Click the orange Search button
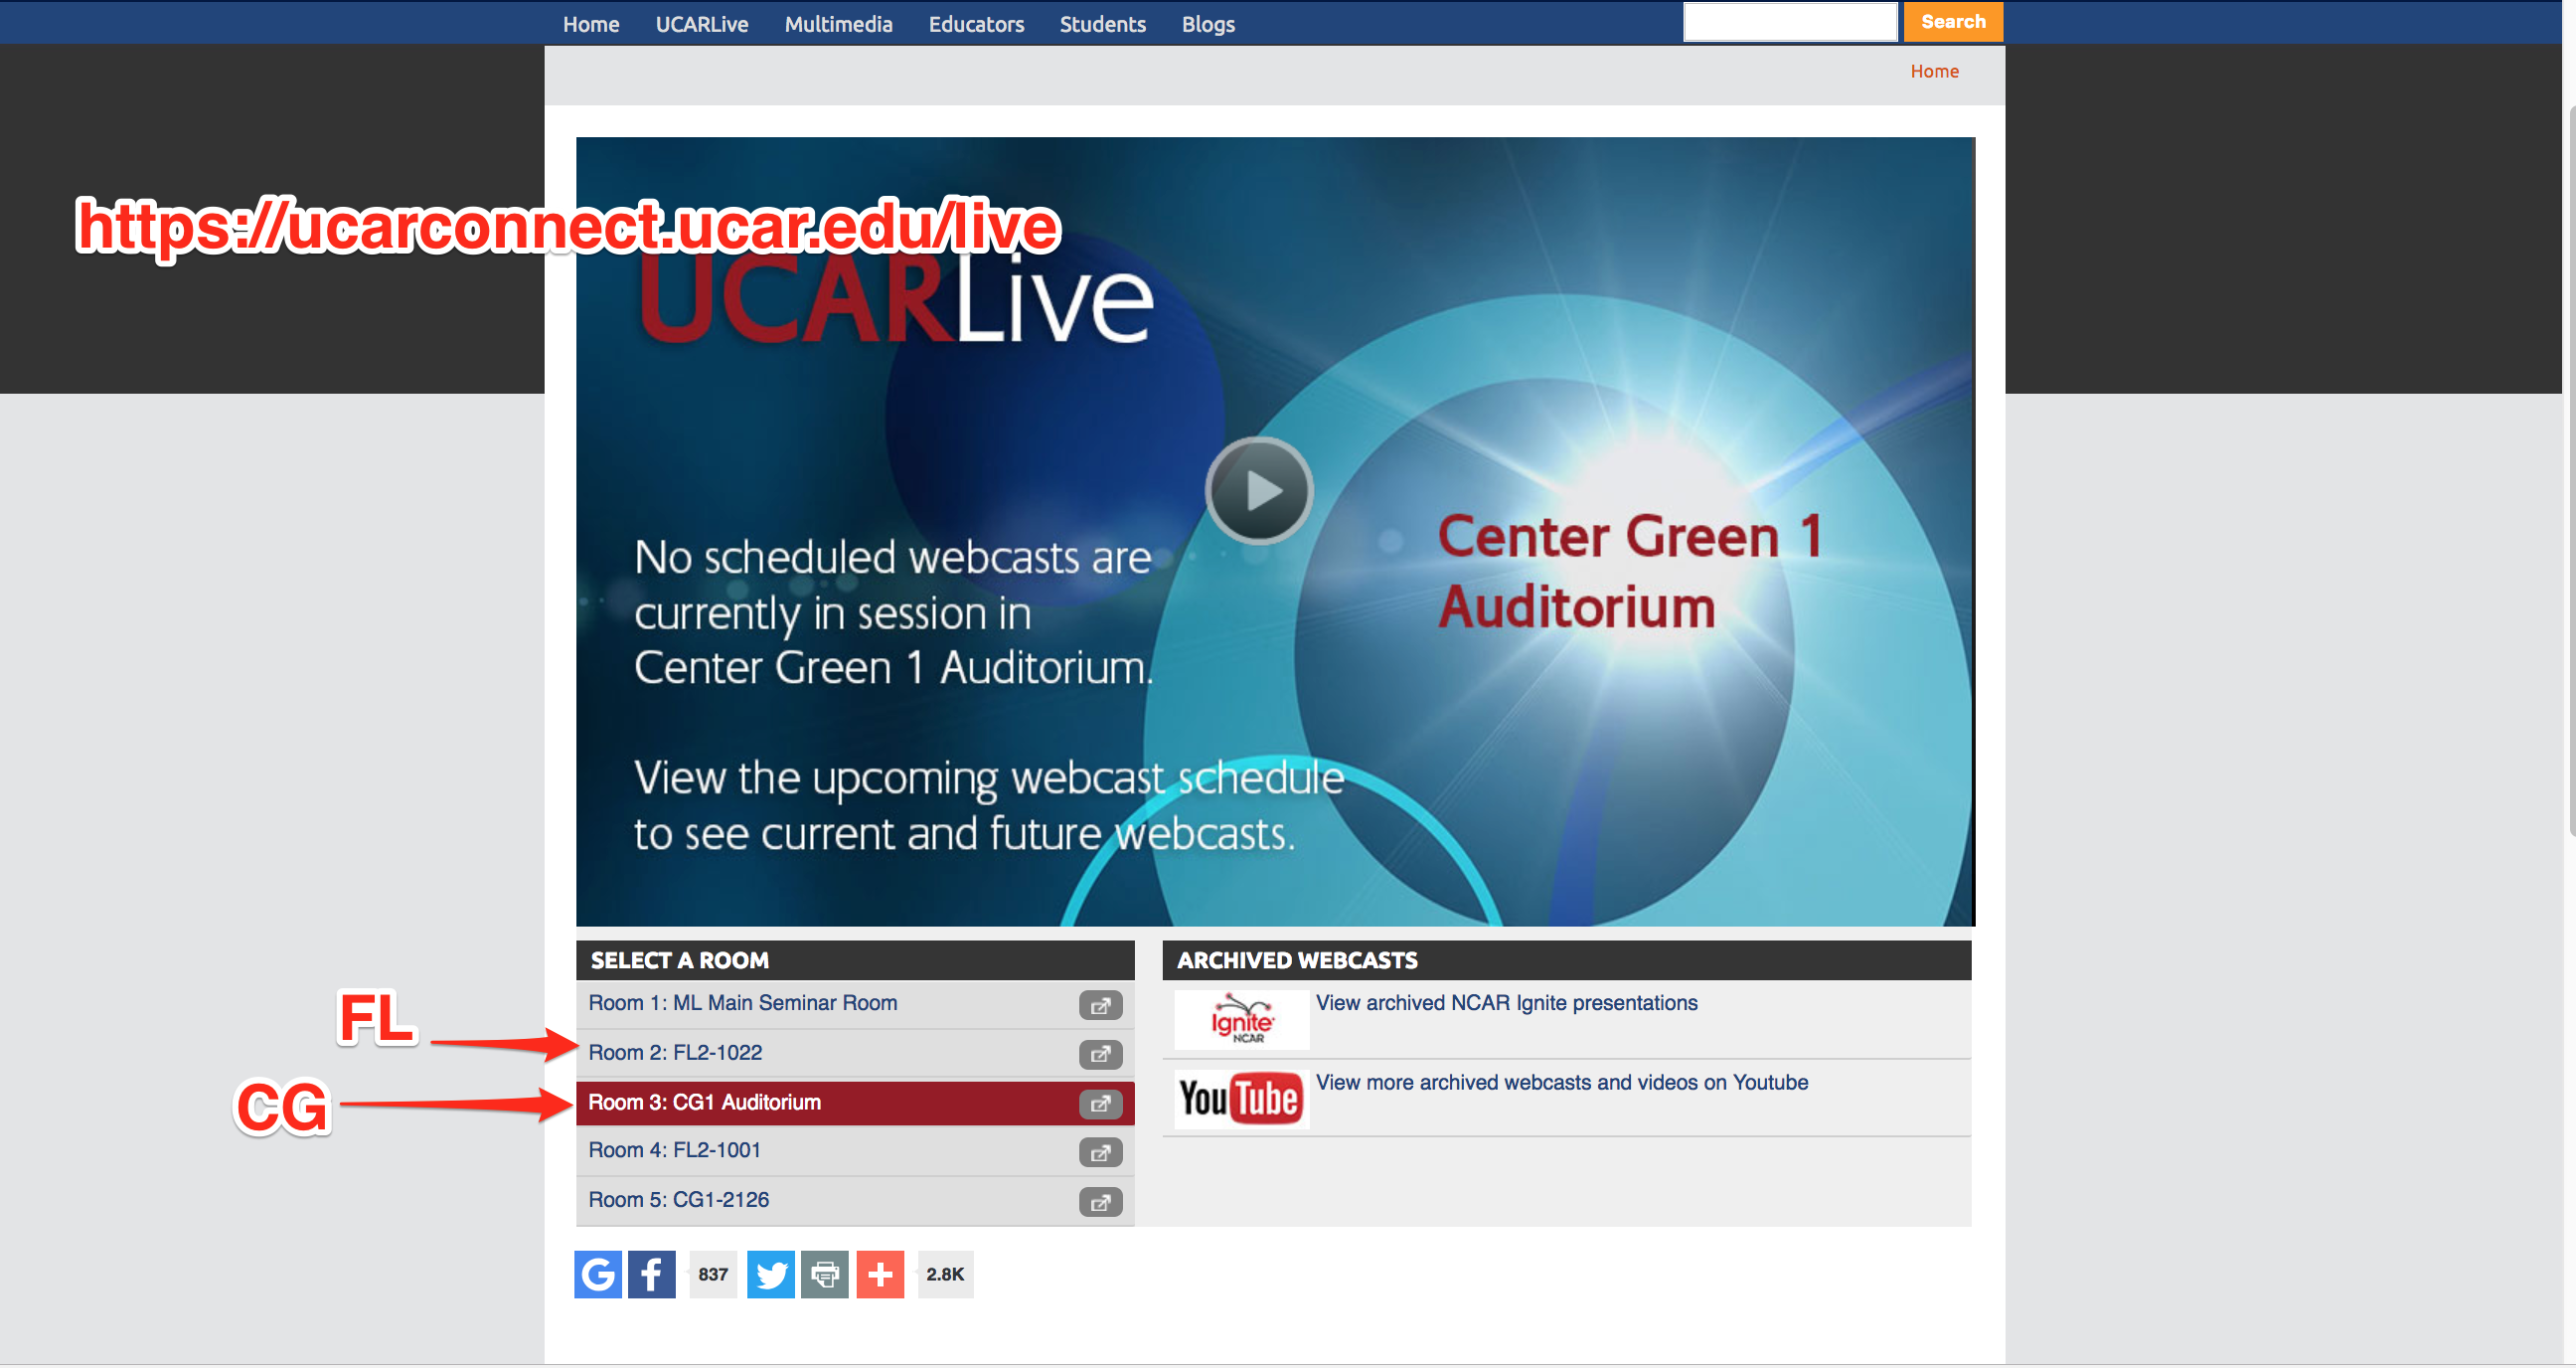 pos(1952,22)
